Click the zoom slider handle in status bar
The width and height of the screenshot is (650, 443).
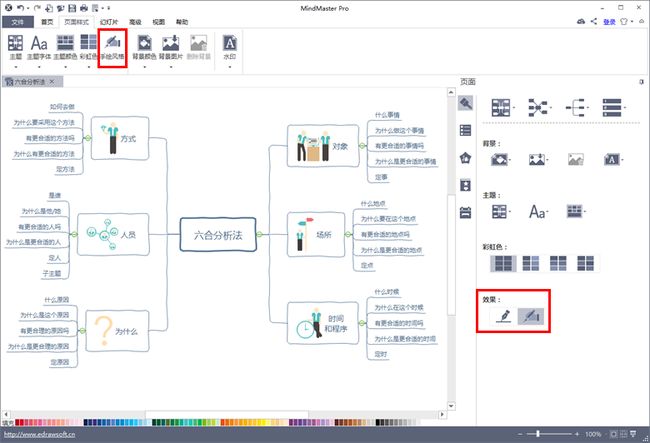click(x=538, y=434)
